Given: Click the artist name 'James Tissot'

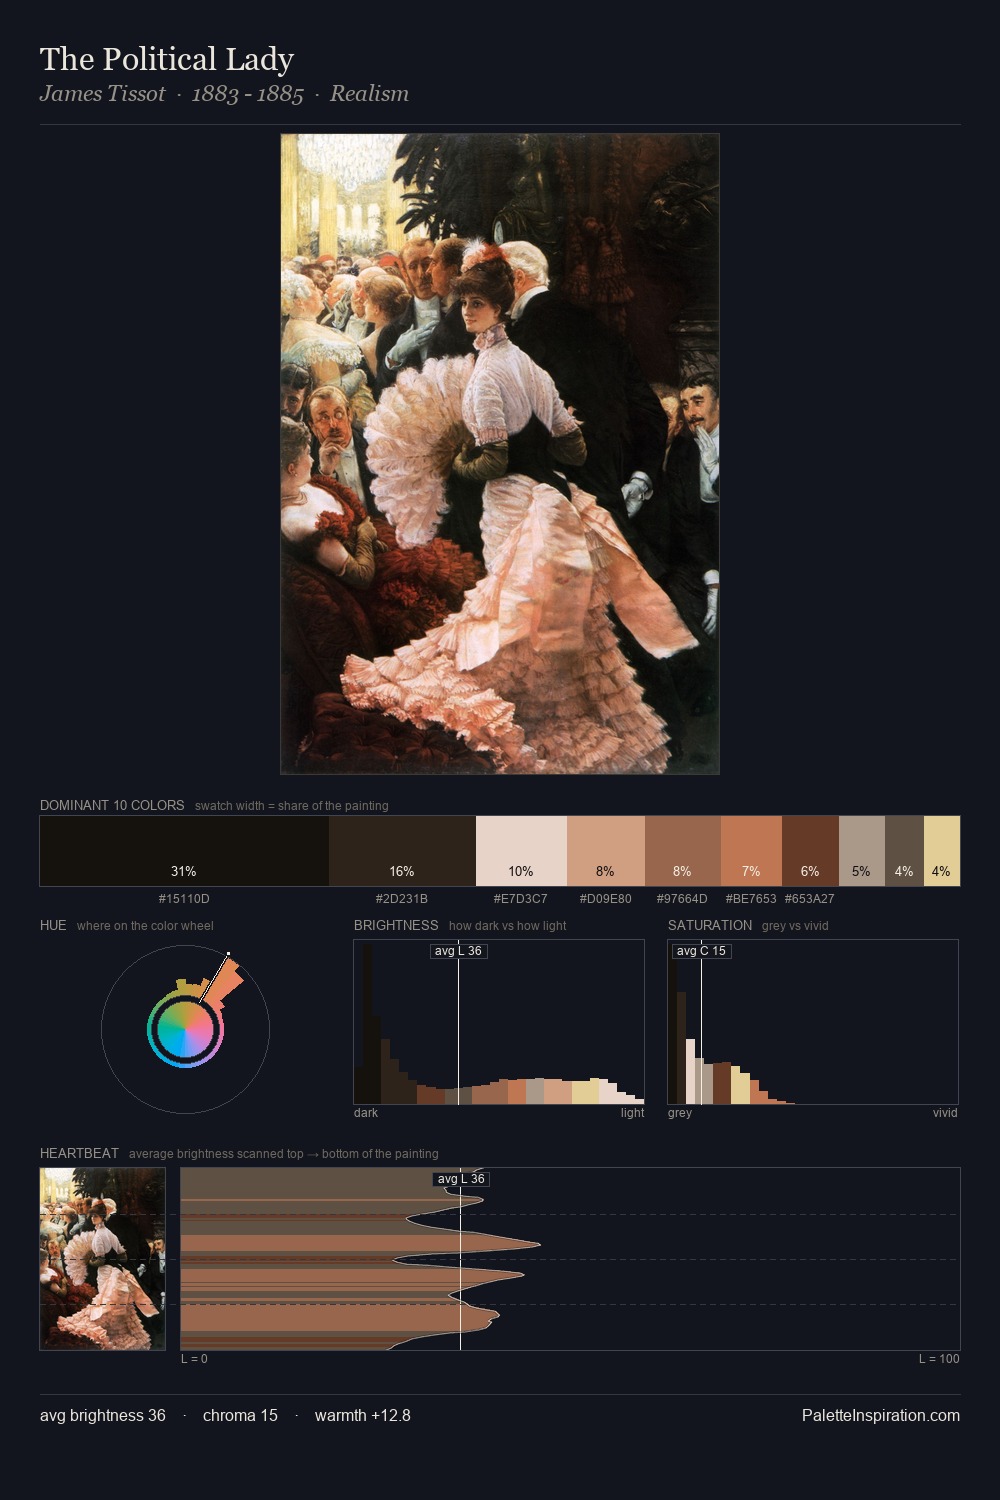Looking at the screenshot, I should tap(102, 94).
